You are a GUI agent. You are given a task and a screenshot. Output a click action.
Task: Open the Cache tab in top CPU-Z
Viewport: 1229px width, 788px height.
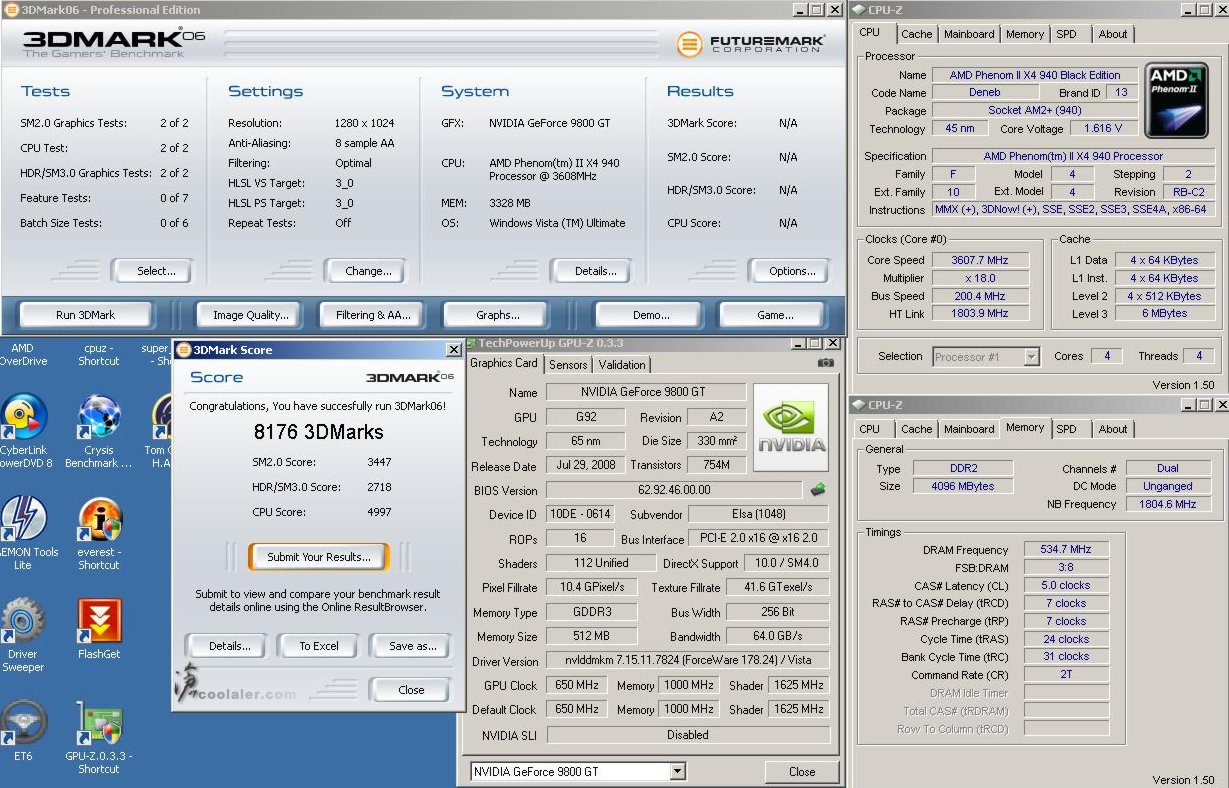point(916,34)
